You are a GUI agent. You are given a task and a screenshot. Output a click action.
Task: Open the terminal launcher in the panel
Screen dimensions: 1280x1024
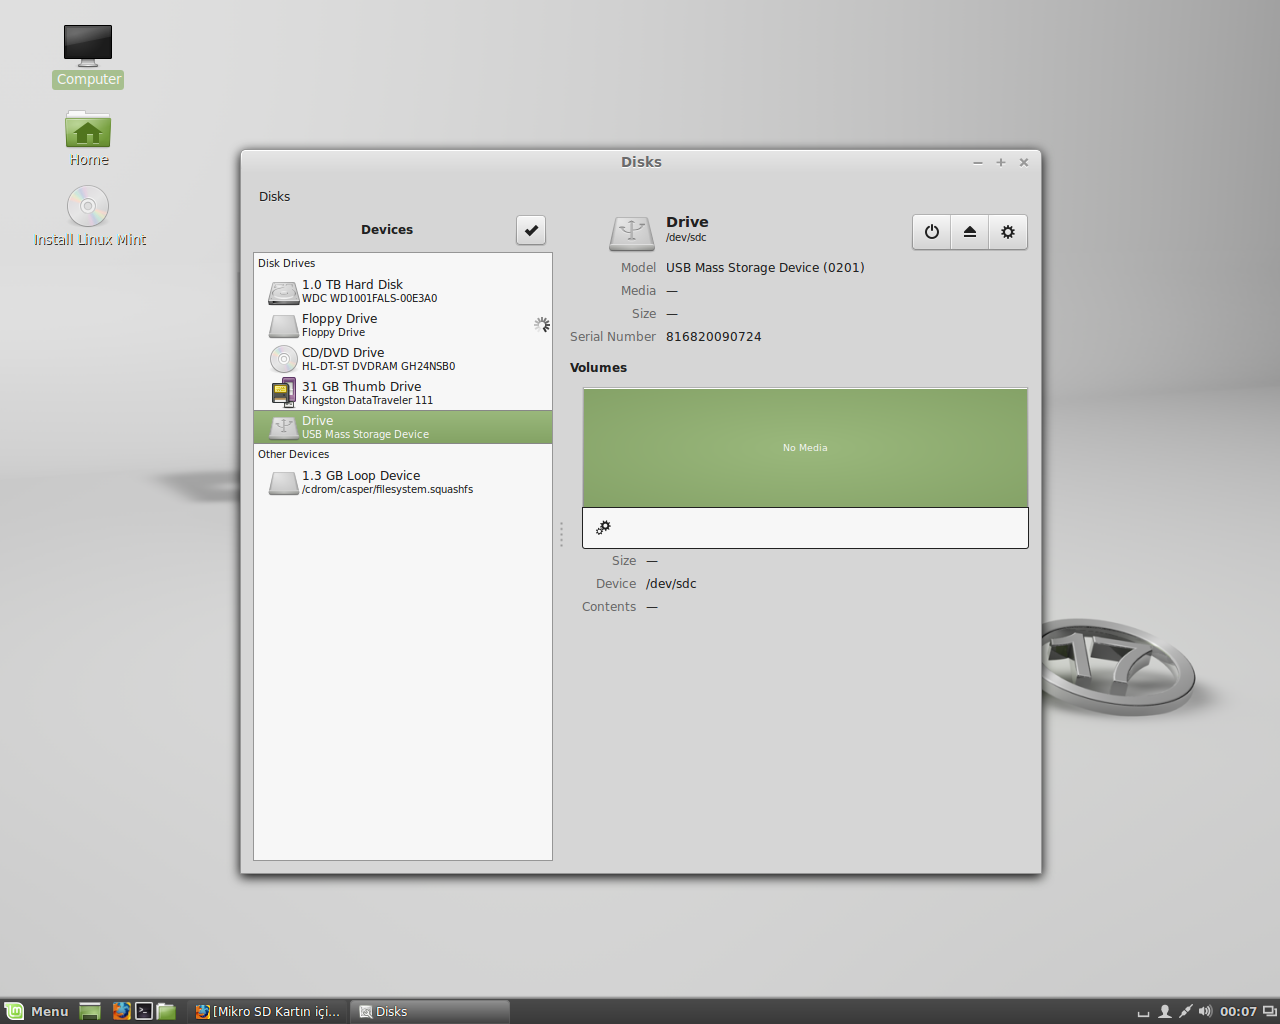(144, 1011)
